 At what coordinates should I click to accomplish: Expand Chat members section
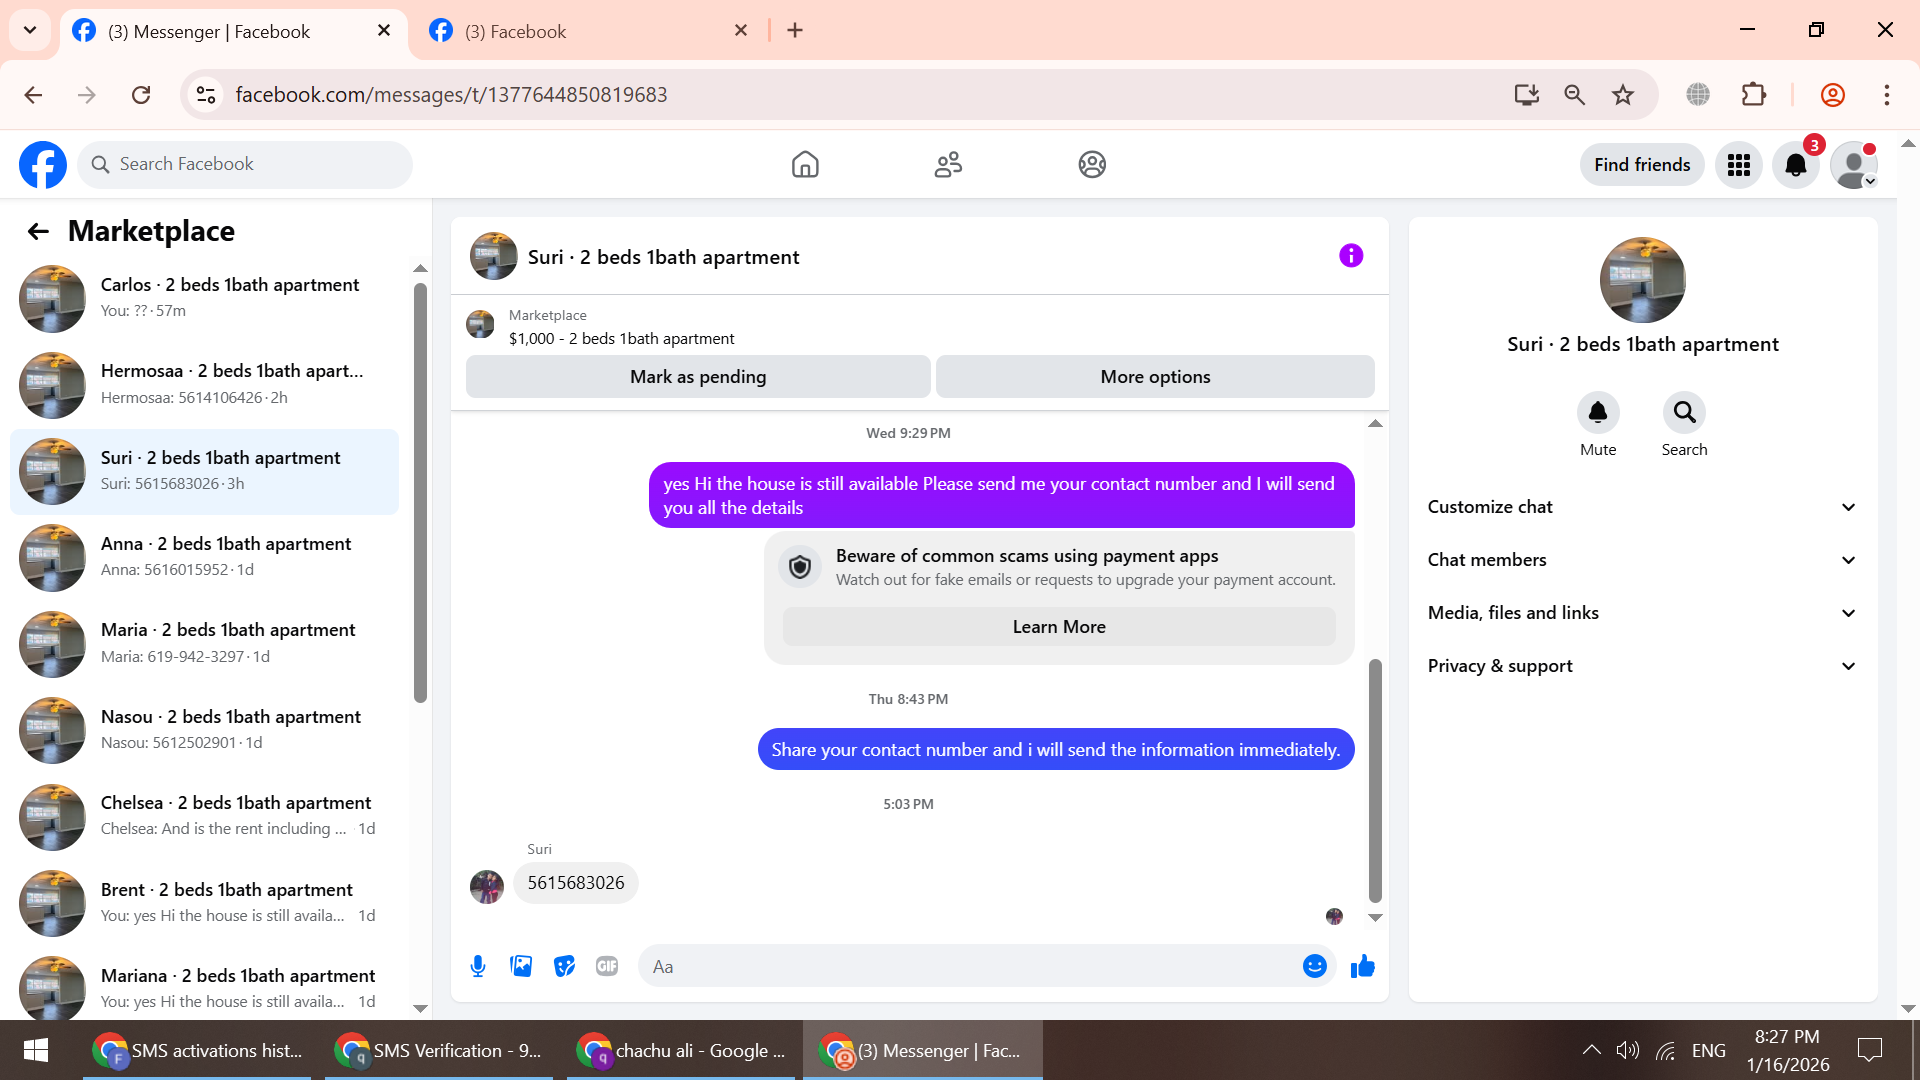pos(1642,560)
